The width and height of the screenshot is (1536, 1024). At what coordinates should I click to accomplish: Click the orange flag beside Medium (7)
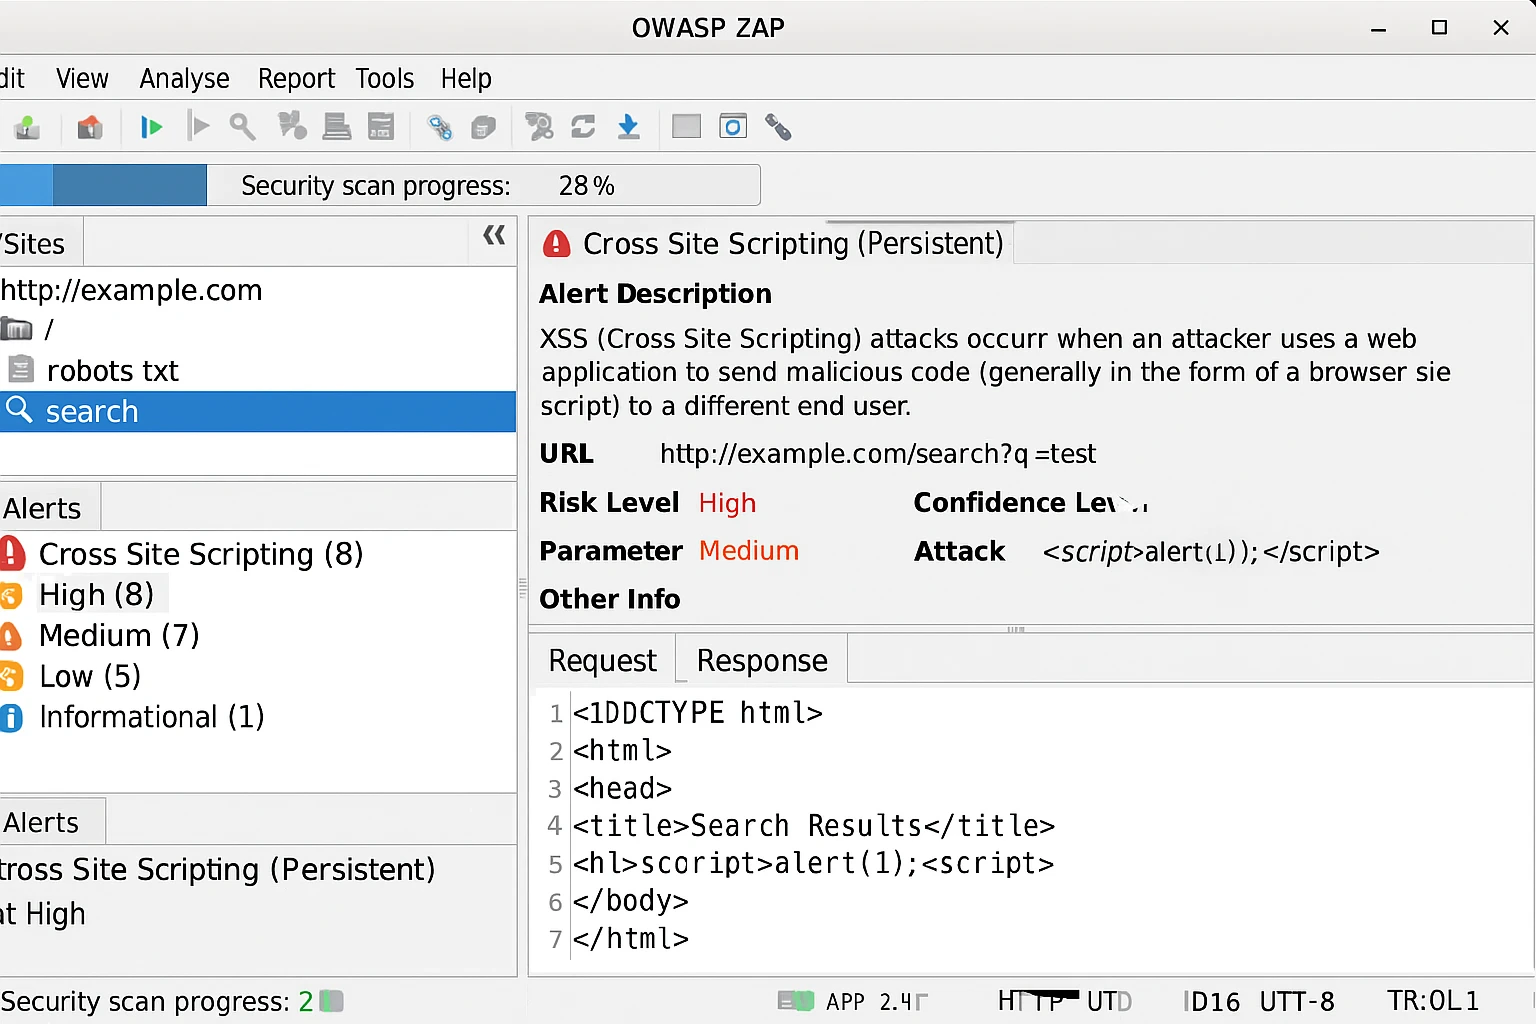click(11, 636)
